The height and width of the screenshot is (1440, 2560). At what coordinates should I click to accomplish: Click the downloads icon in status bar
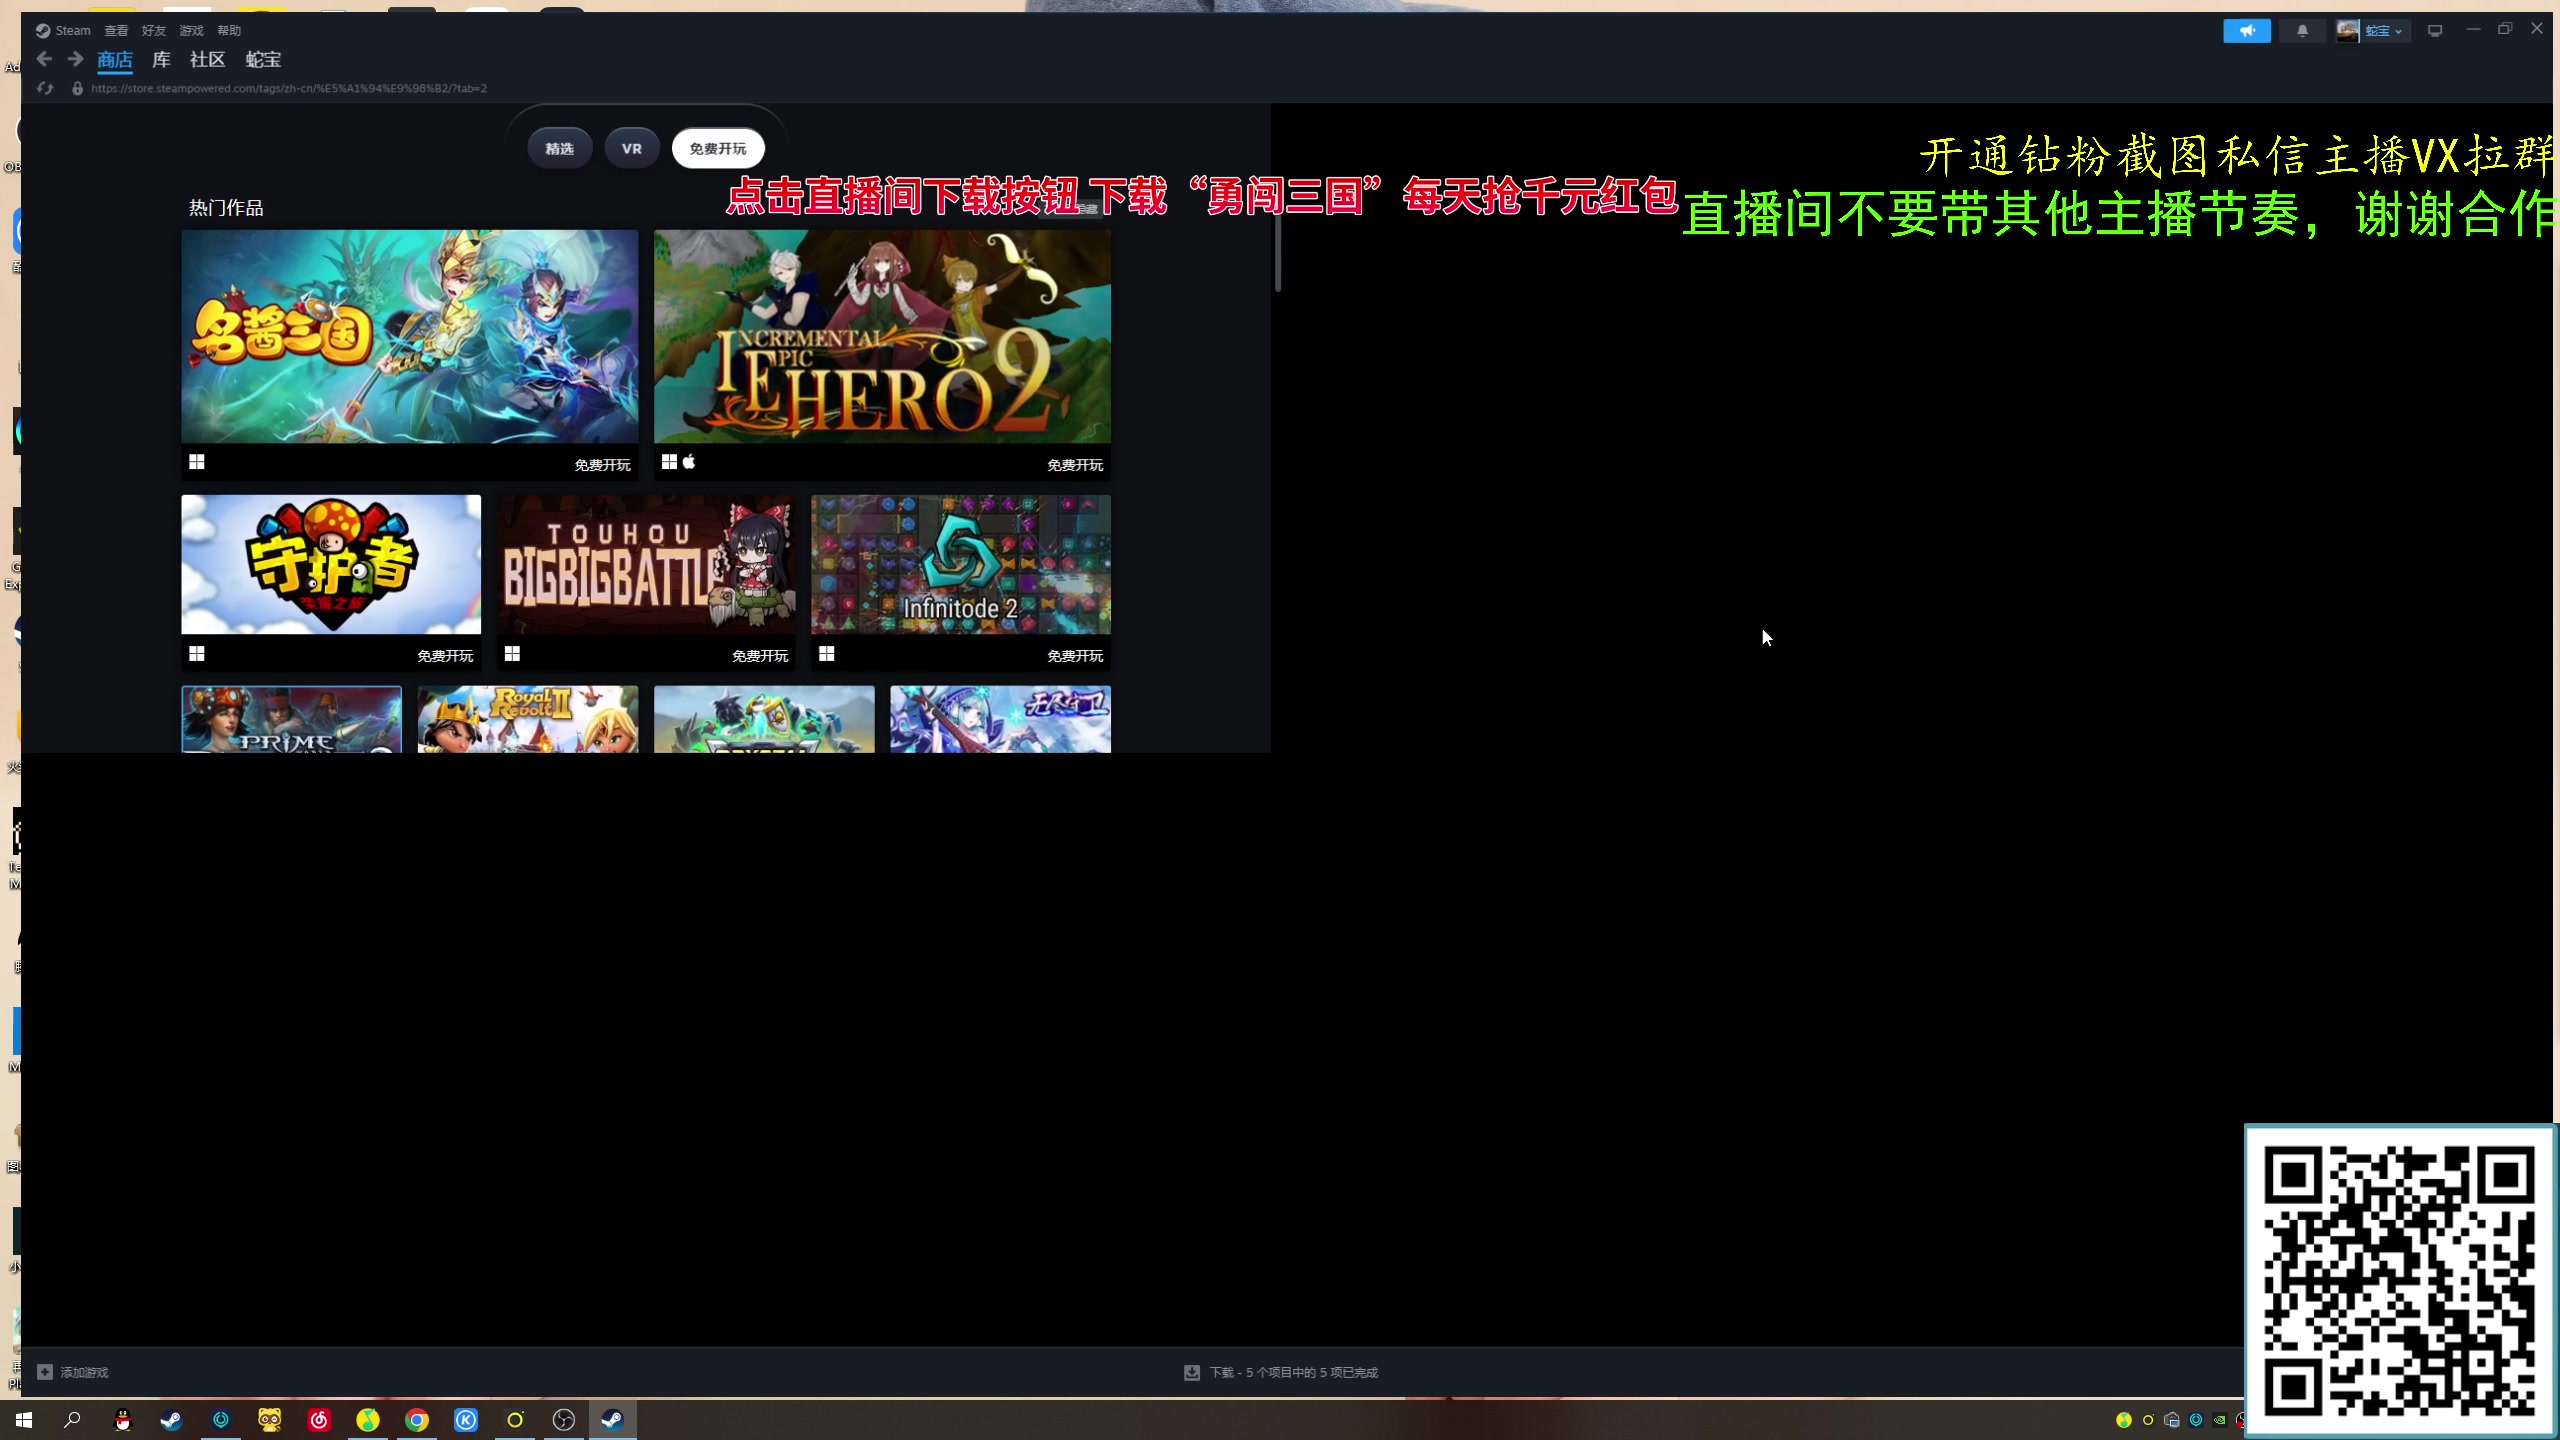[x=1191, y=1372]
